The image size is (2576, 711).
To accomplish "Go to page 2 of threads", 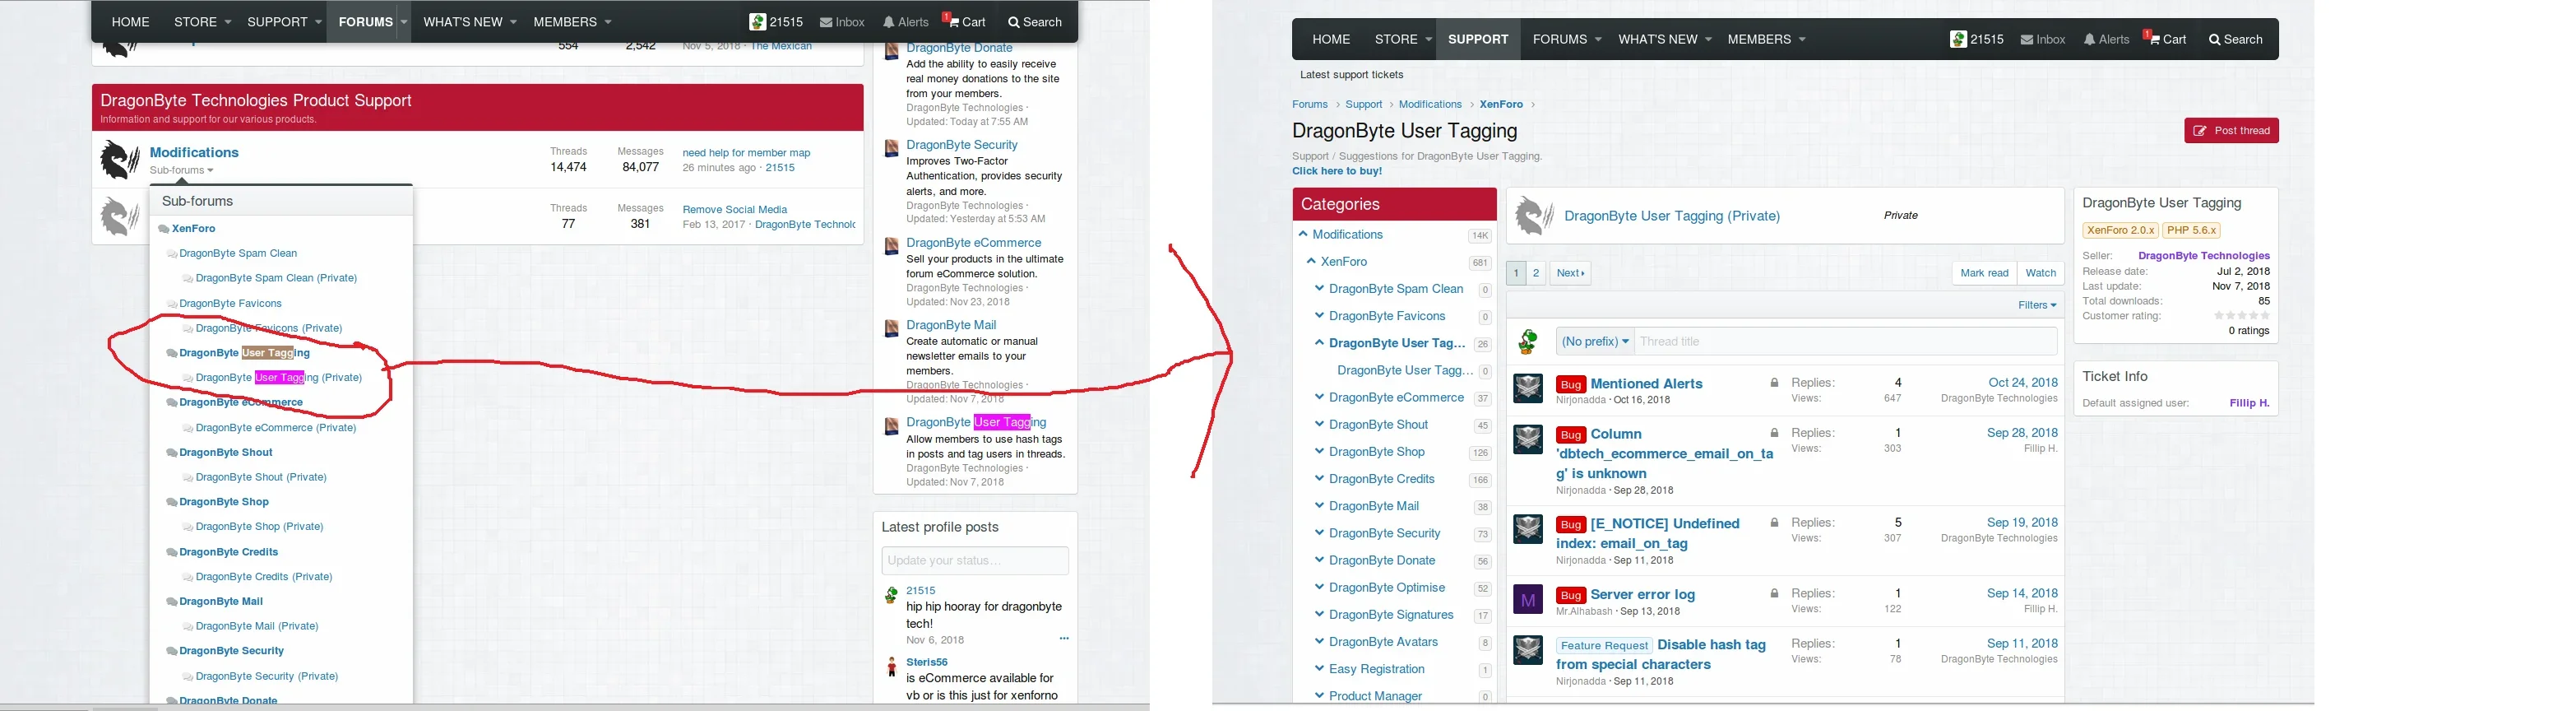I will pyautogui.click(x=1536, y=273).
